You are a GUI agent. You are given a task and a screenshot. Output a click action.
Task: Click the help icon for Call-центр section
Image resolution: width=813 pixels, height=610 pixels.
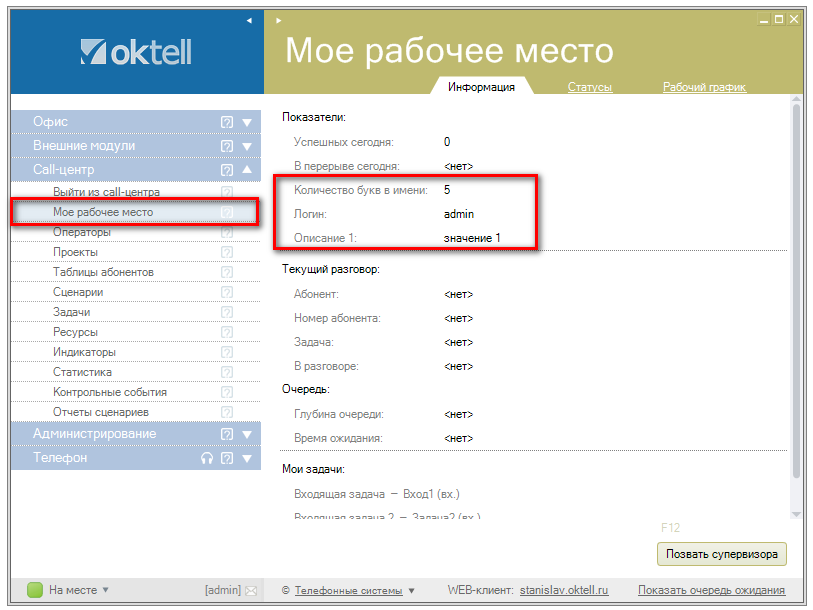click(227, 170)
